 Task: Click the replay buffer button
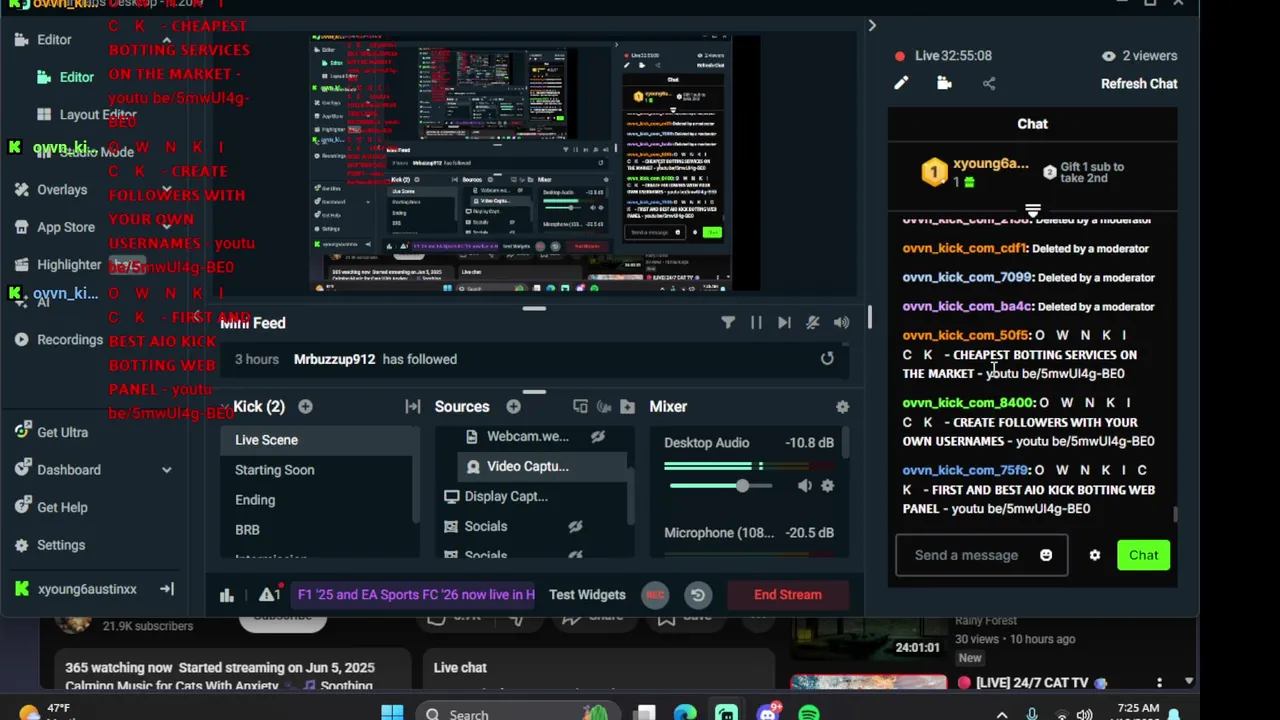[698, 594]
